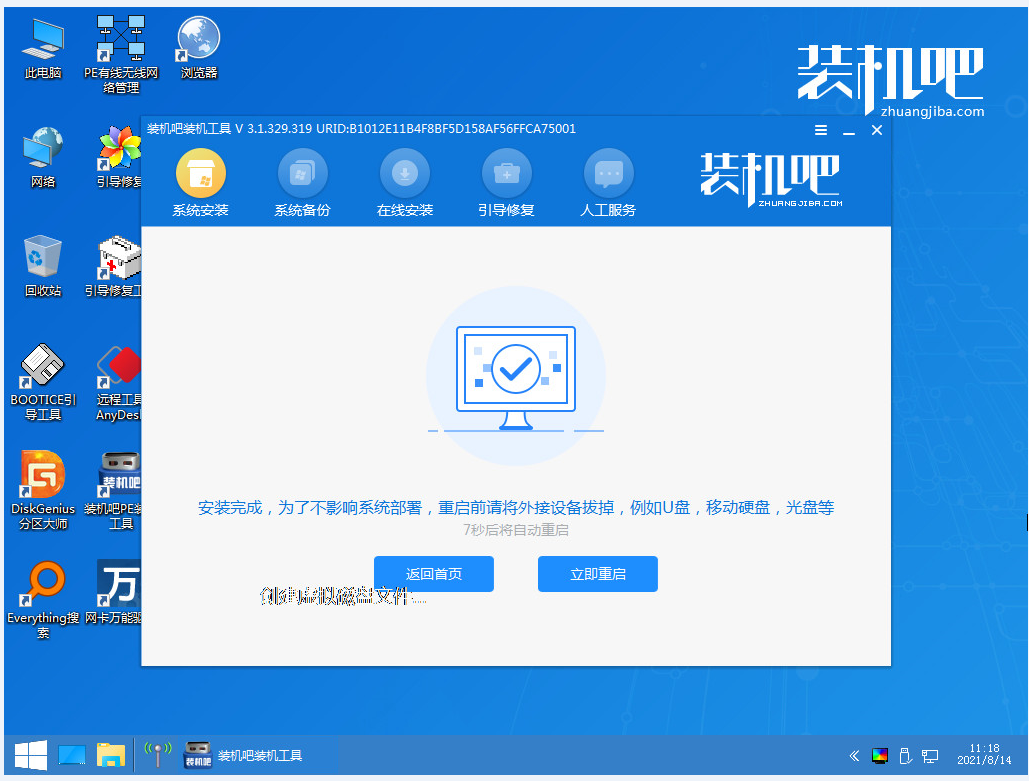Select the 系统安装 icon in toolbar
Image resolution: width=1029 pixels, height=781 pixels.
point(201,173)
